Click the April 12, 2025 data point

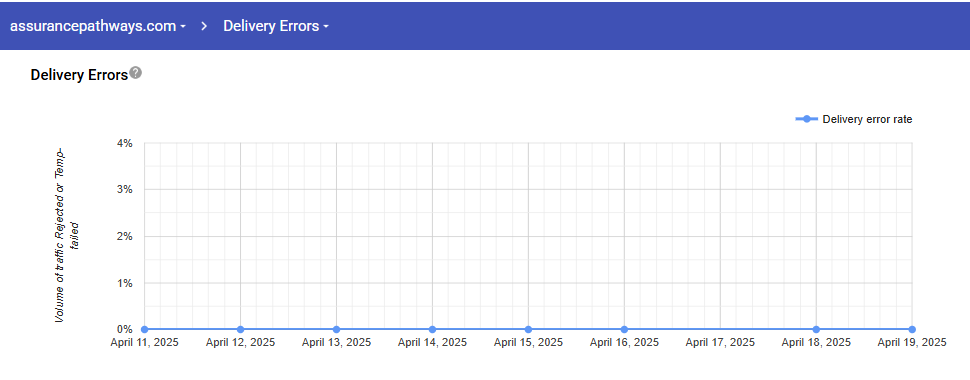(x=241, y=329)
